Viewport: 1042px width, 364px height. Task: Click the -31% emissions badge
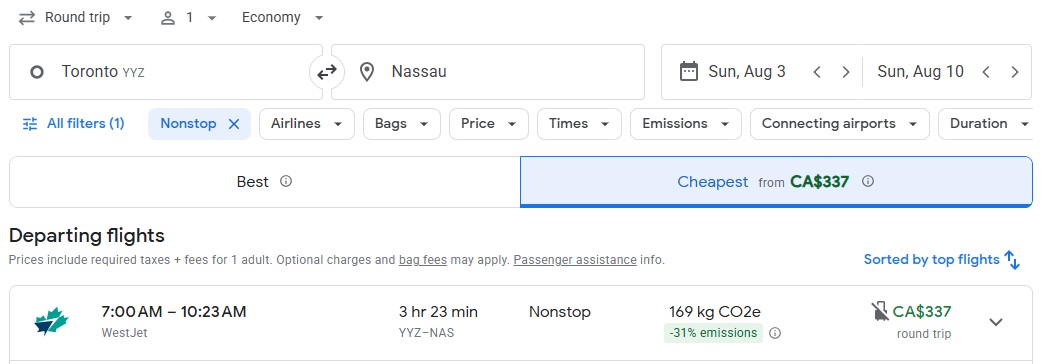coord(713,333)
